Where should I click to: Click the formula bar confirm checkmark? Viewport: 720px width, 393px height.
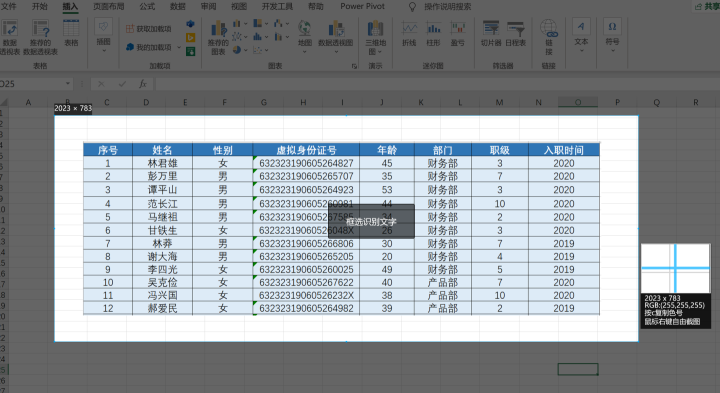click(x=122, y=84)
